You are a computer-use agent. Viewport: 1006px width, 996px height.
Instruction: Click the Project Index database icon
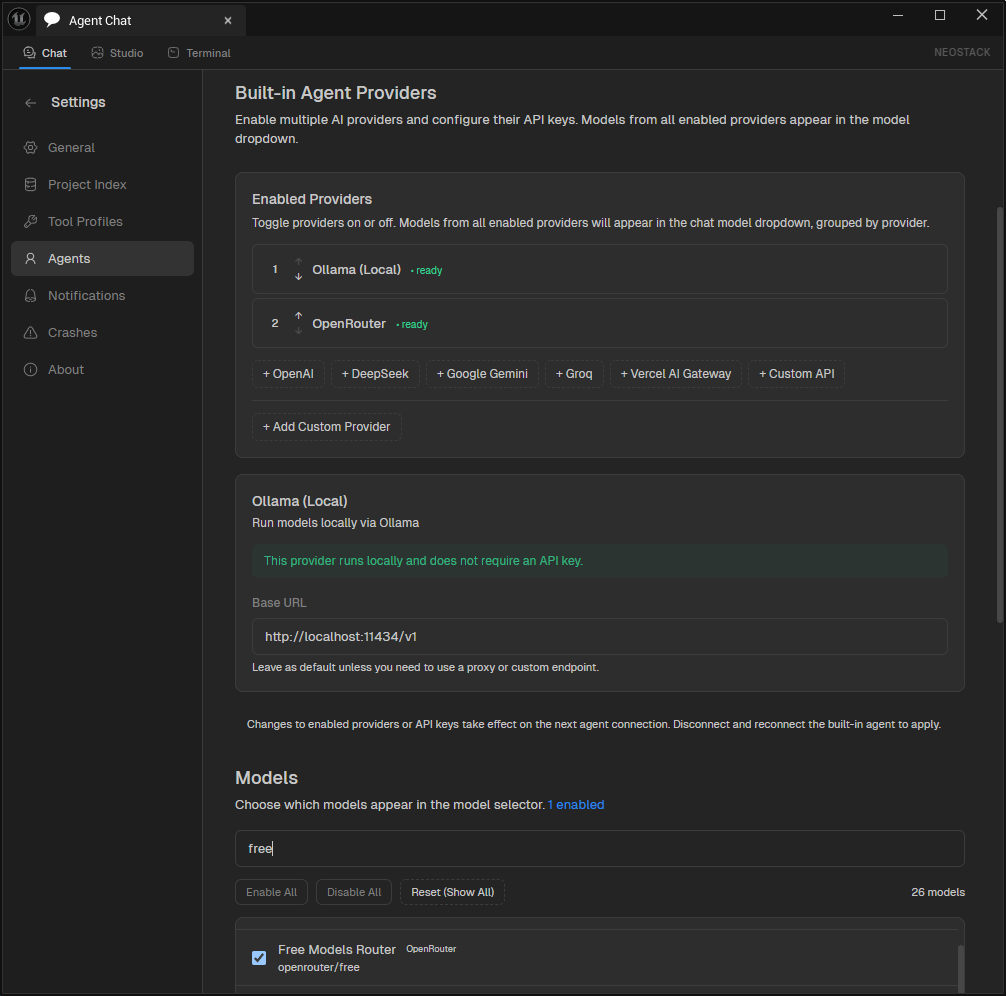[30, 185]
